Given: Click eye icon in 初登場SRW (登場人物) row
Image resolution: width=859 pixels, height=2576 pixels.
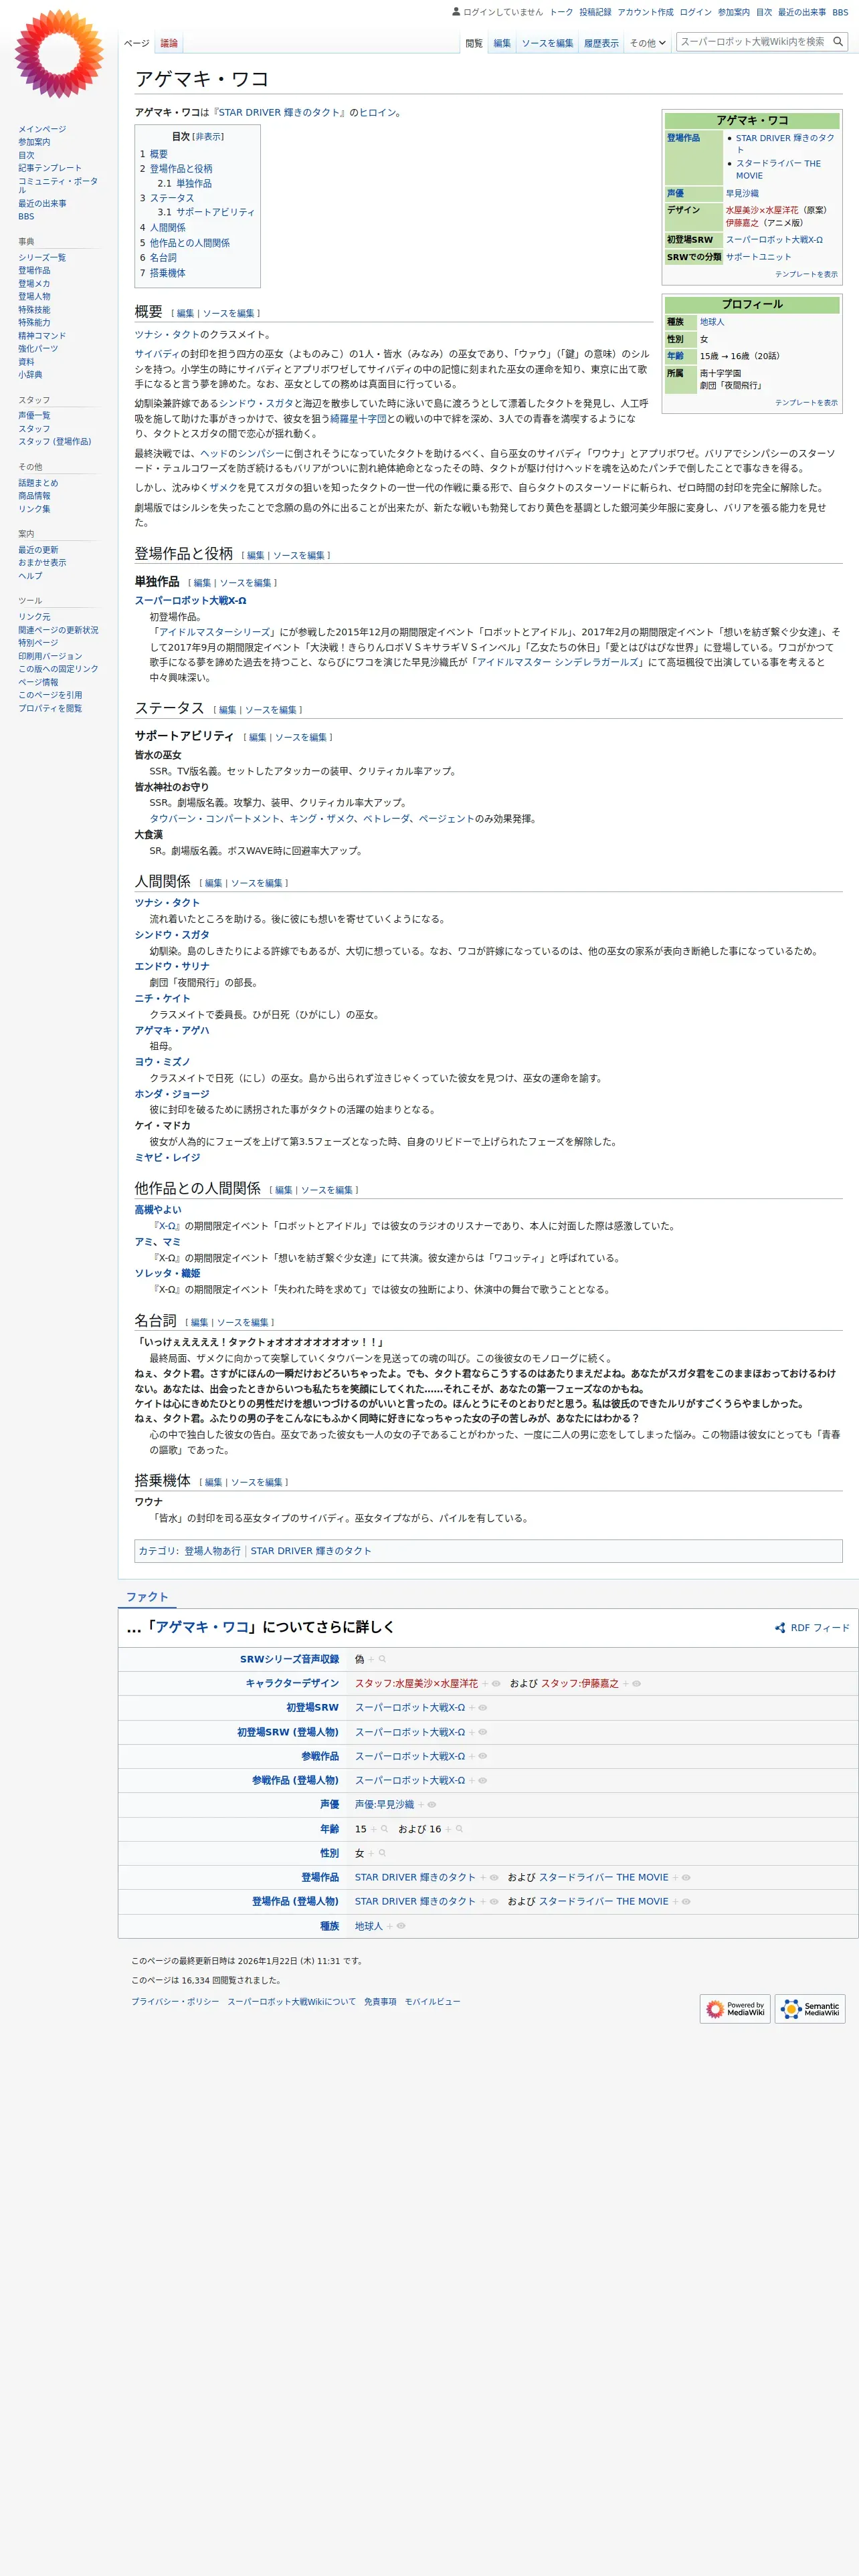Looking at the screenshot, I should click(x=483, y=1732).
